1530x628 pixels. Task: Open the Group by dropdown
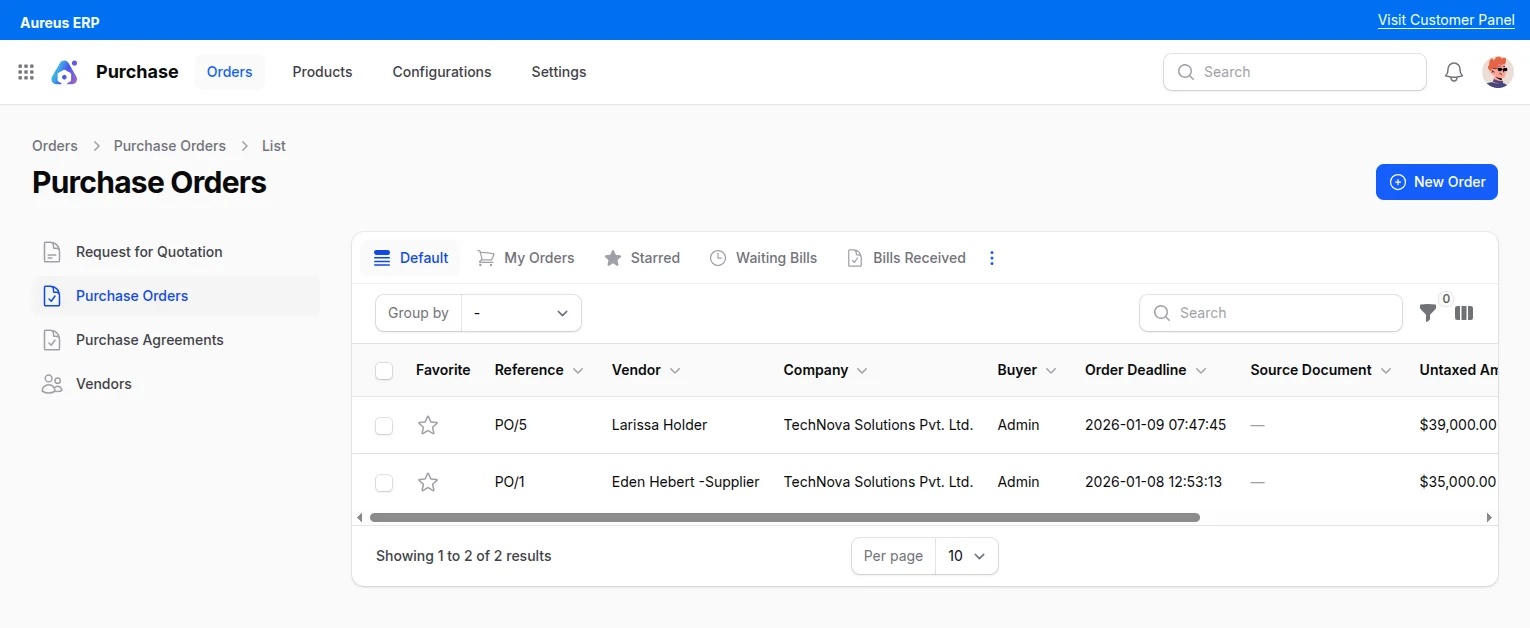tap(521, 313)
